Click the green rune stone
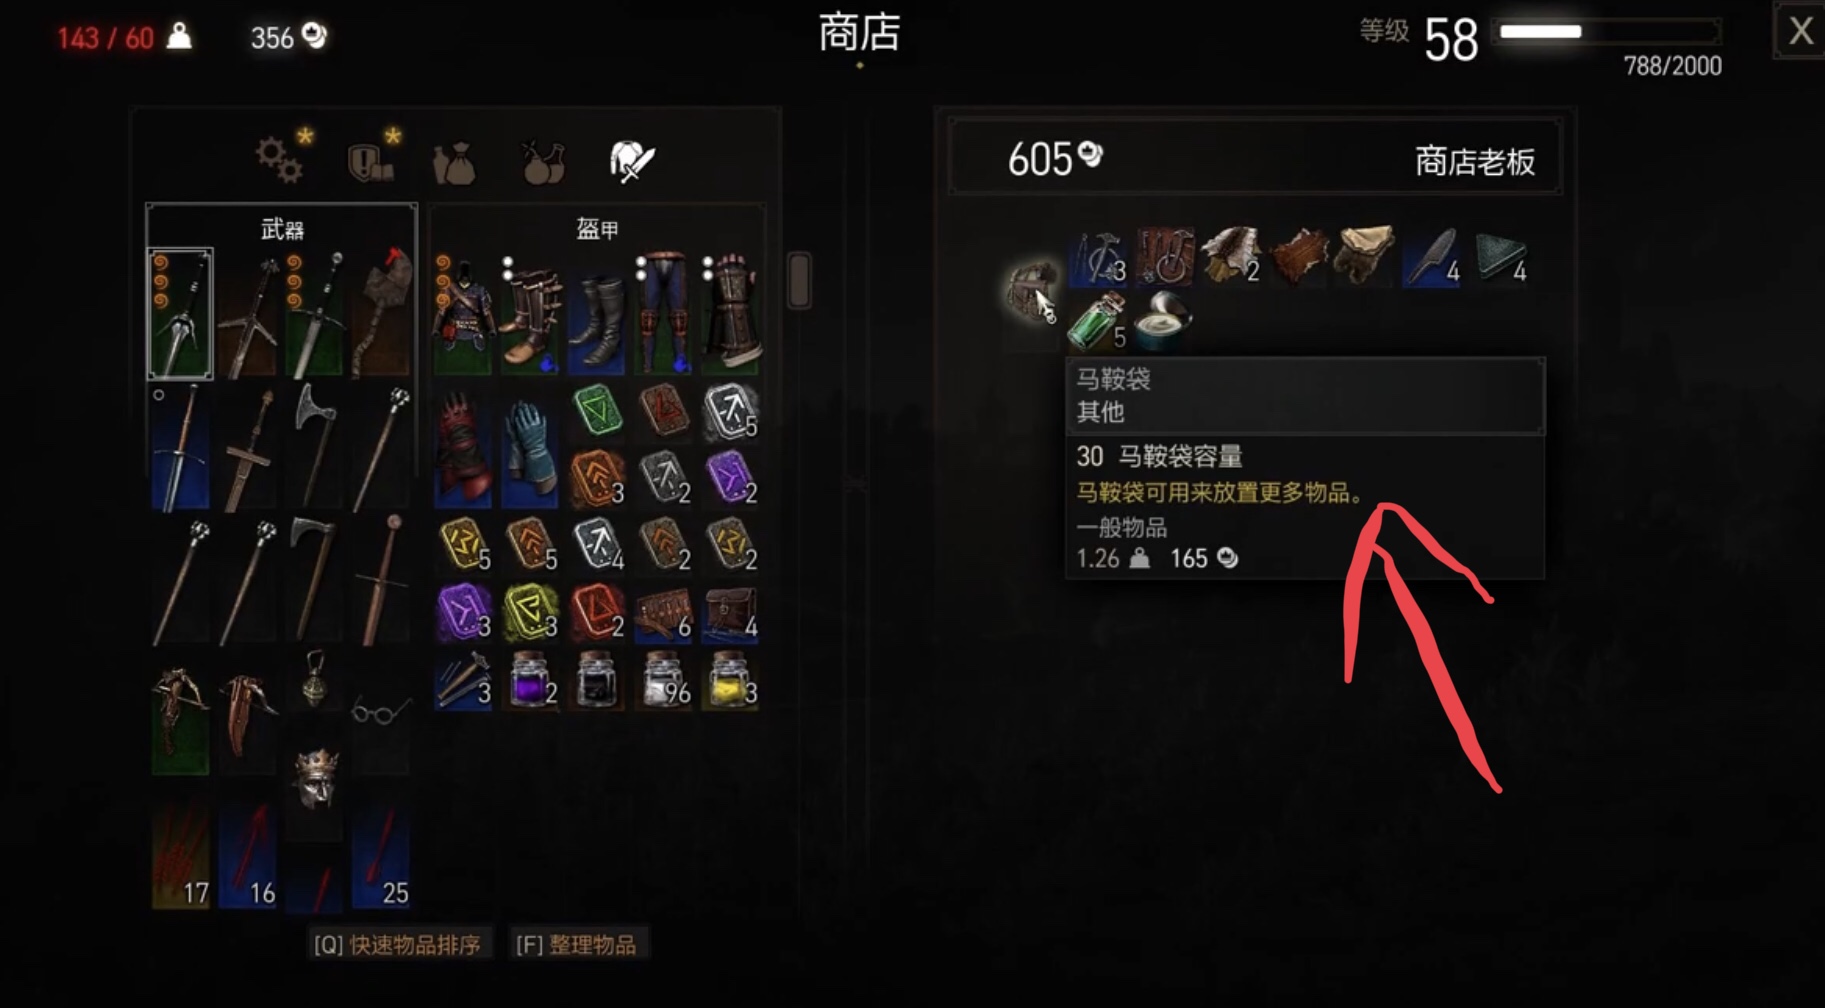The width and height of the screenshot is (1825, 1008). pos(597,411)
